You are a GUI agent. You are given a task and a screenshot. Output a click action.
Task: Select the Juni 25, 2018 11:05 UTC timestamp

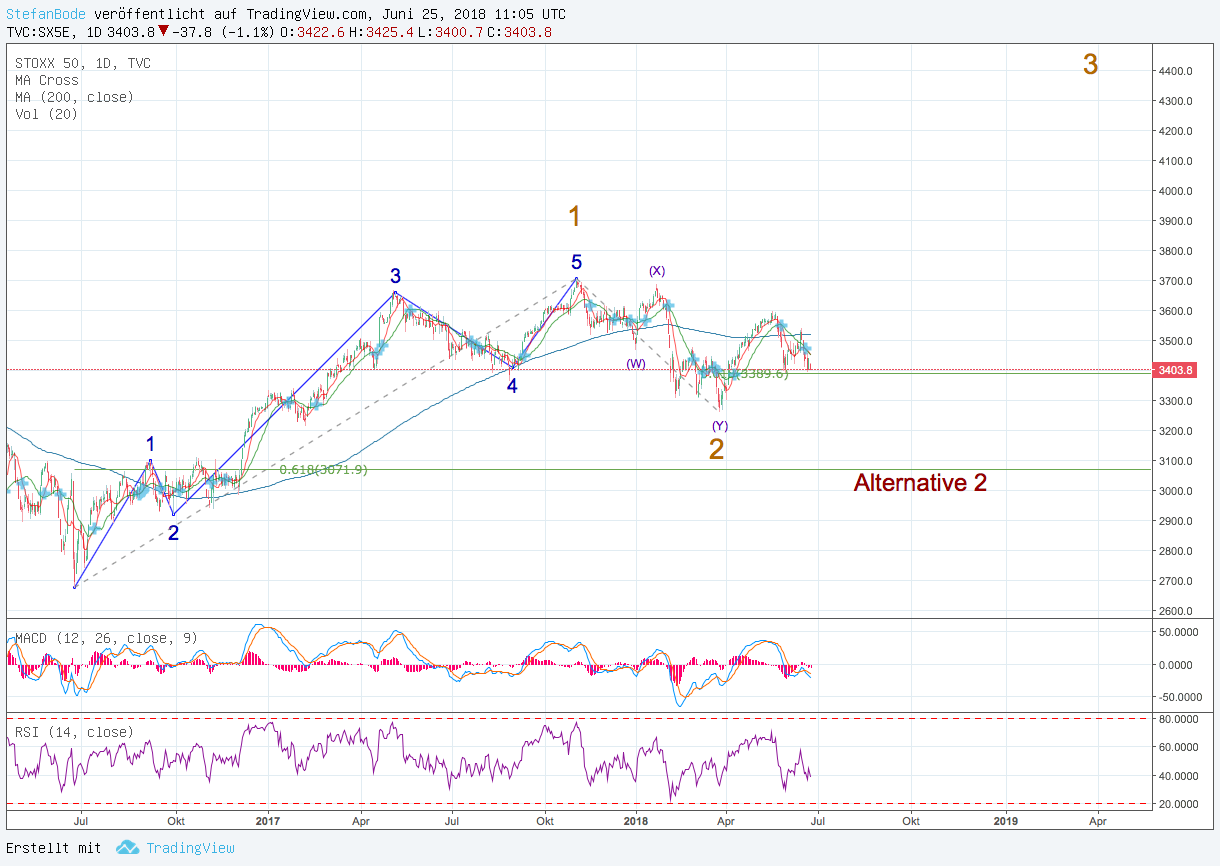(x=473, y=14)
